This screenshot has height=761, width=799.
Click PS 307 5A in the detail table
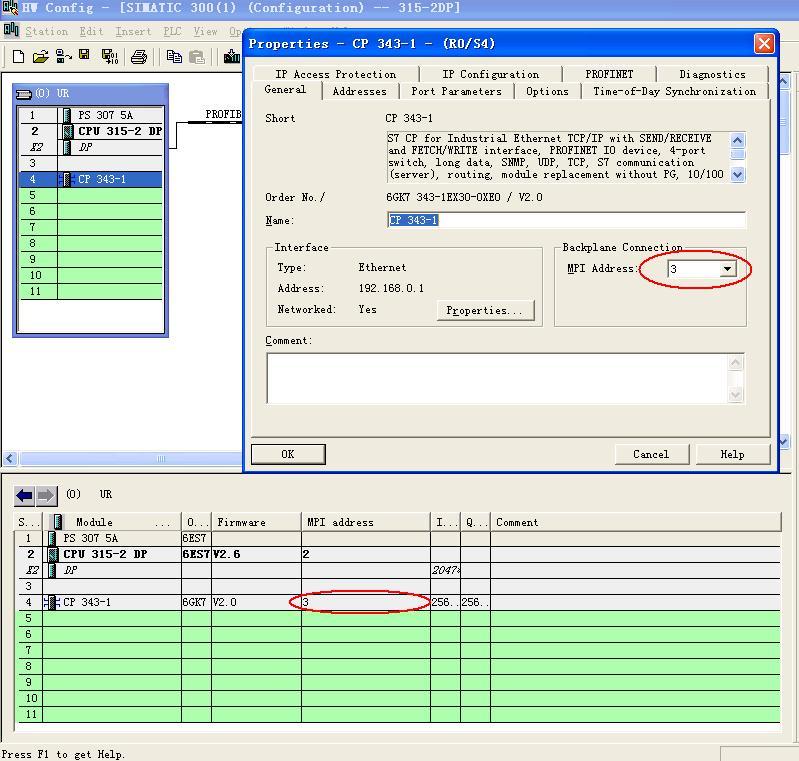tap(90, 538)
